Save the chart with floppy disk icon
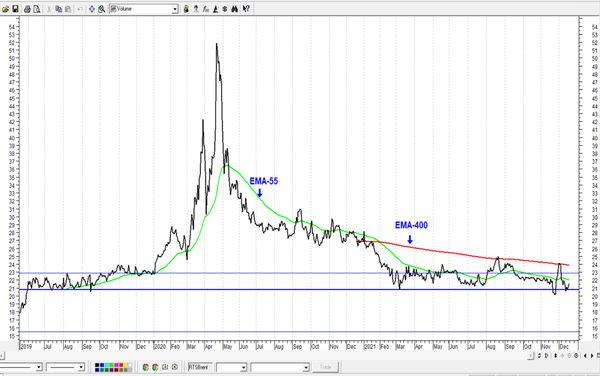Screen dimensions: 600x376 tap(15, 9)
